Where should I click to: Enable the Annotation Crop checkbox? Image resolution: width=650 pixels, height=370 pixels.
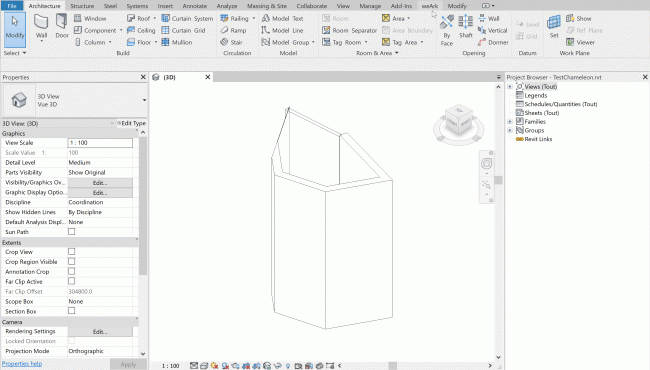click(x=72, y=271)
